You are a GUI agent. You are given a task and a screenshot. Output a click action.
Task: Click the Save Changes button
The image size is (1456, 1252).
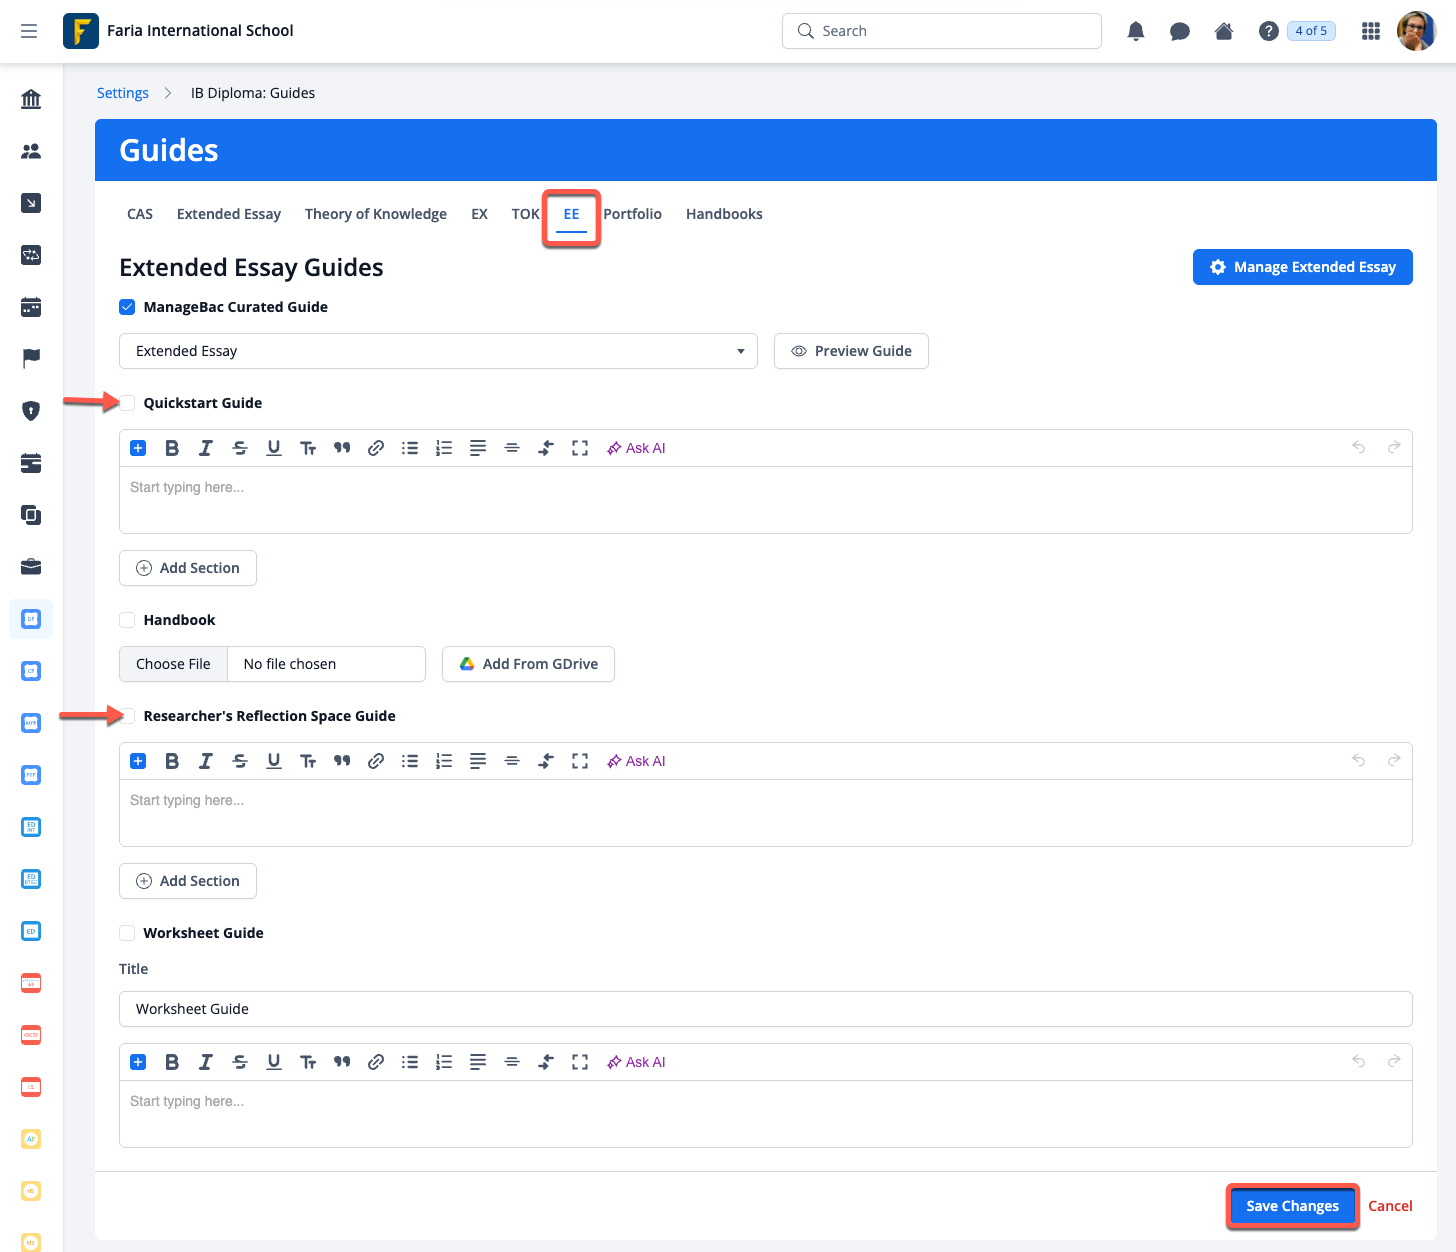[1291, 1206]
